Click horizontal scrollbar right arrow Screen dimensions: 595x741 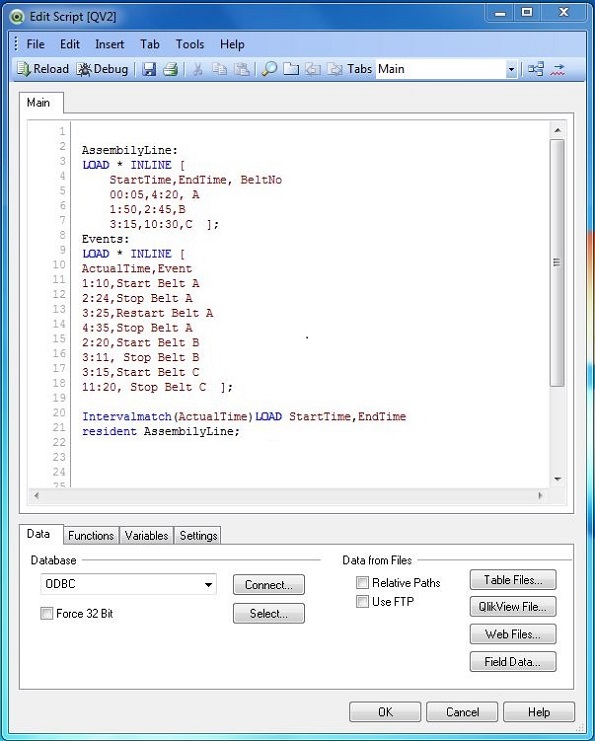click(x=541, y=495)
